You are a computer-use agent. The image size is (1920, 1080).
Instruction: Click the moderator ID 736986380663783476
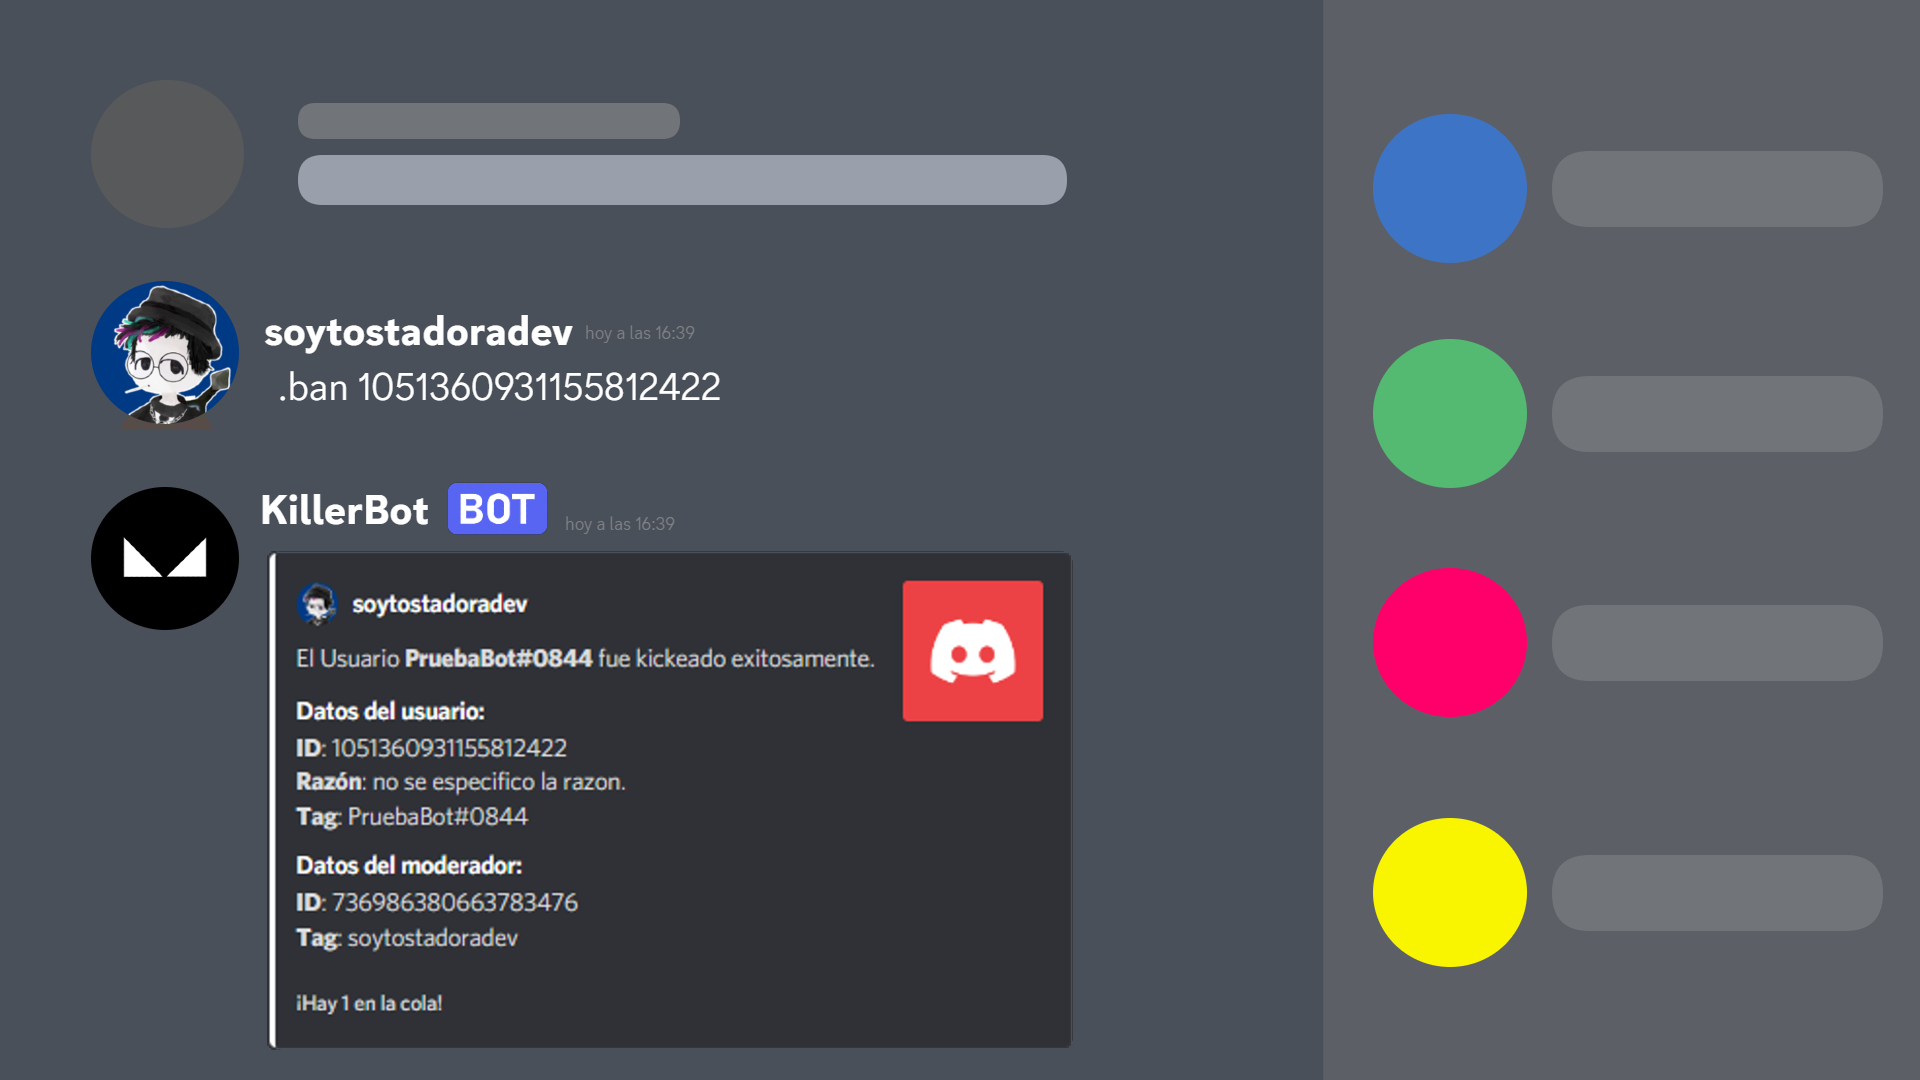coord(455,901)
